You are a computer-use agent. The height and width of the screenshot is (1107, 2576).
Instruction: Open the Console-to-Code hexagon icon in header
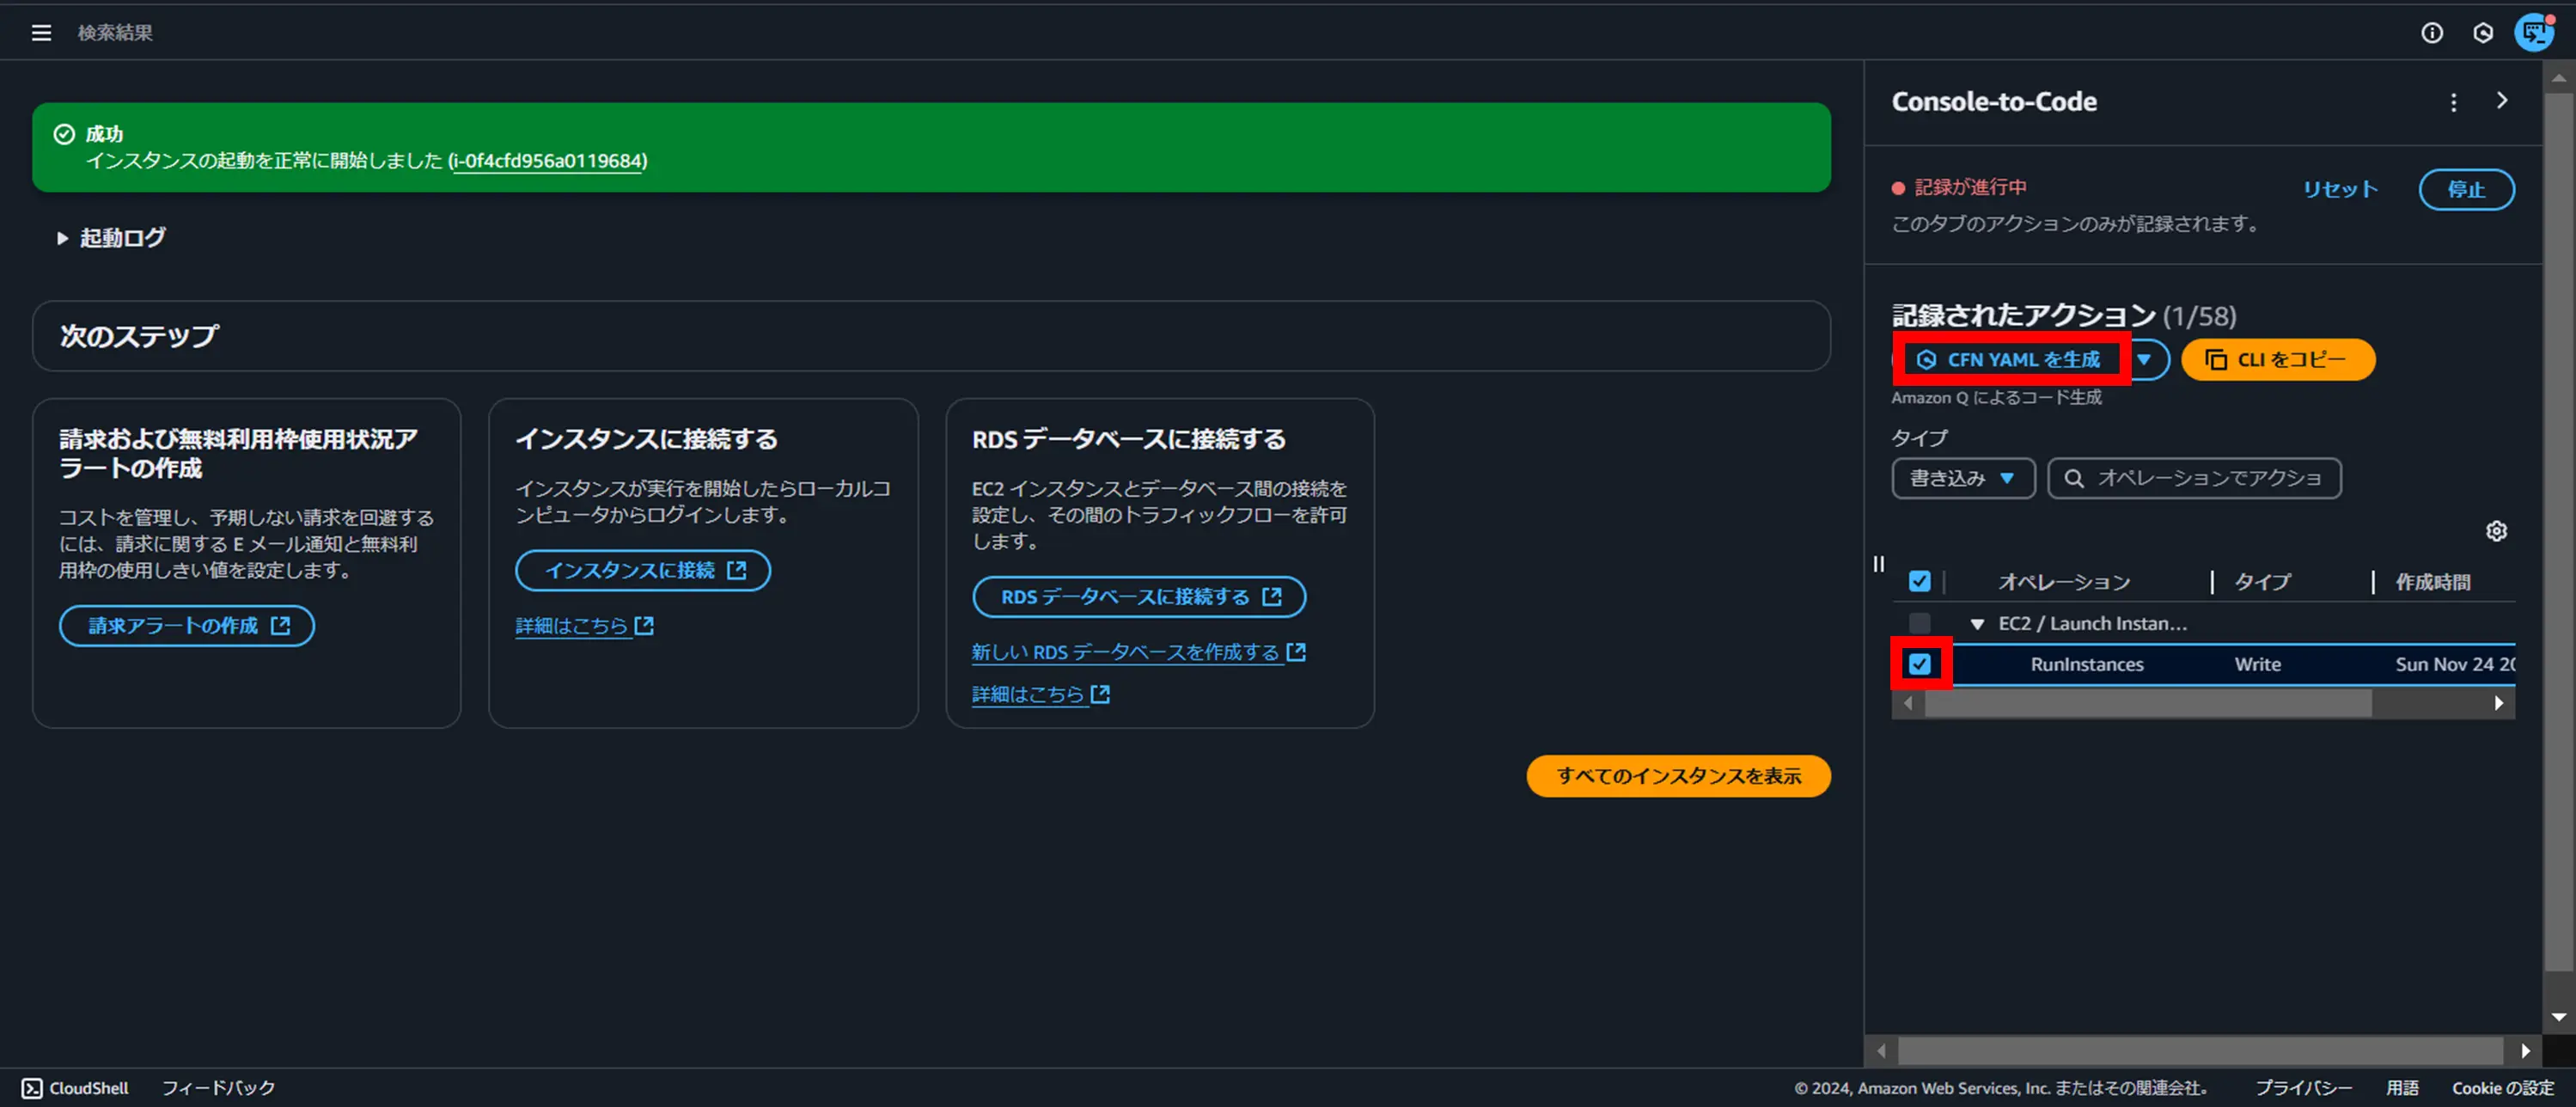(x=2483, y=33)
